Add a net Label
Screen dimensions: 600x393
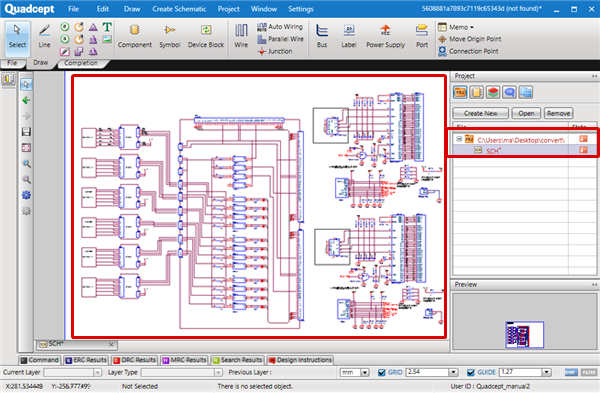[x=349, y=36]
